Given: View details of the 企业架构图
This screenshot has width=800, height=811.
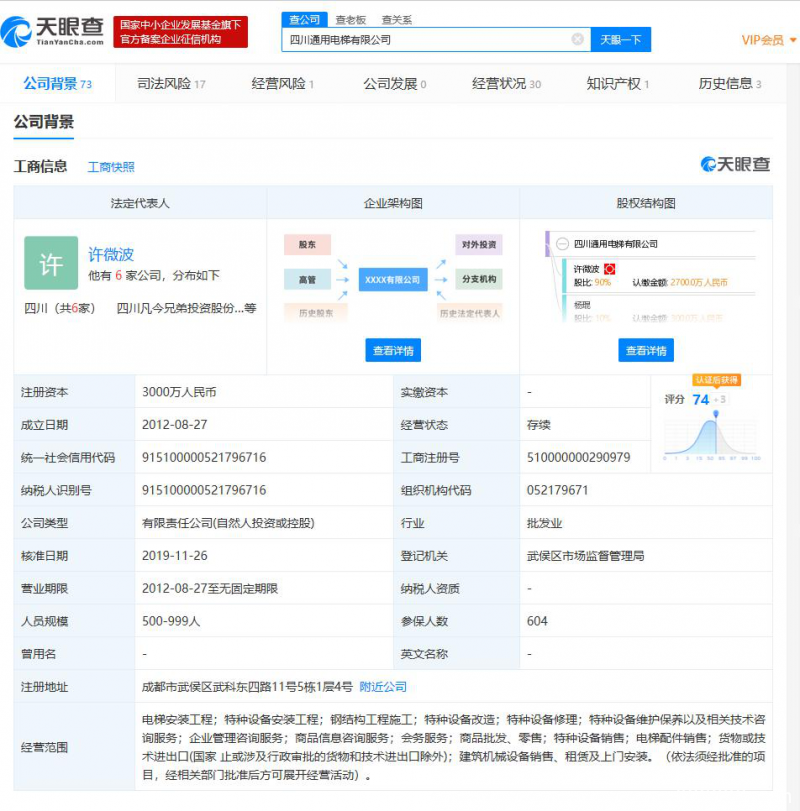Looking at the screenshot, I should click(x=393, y=350).
